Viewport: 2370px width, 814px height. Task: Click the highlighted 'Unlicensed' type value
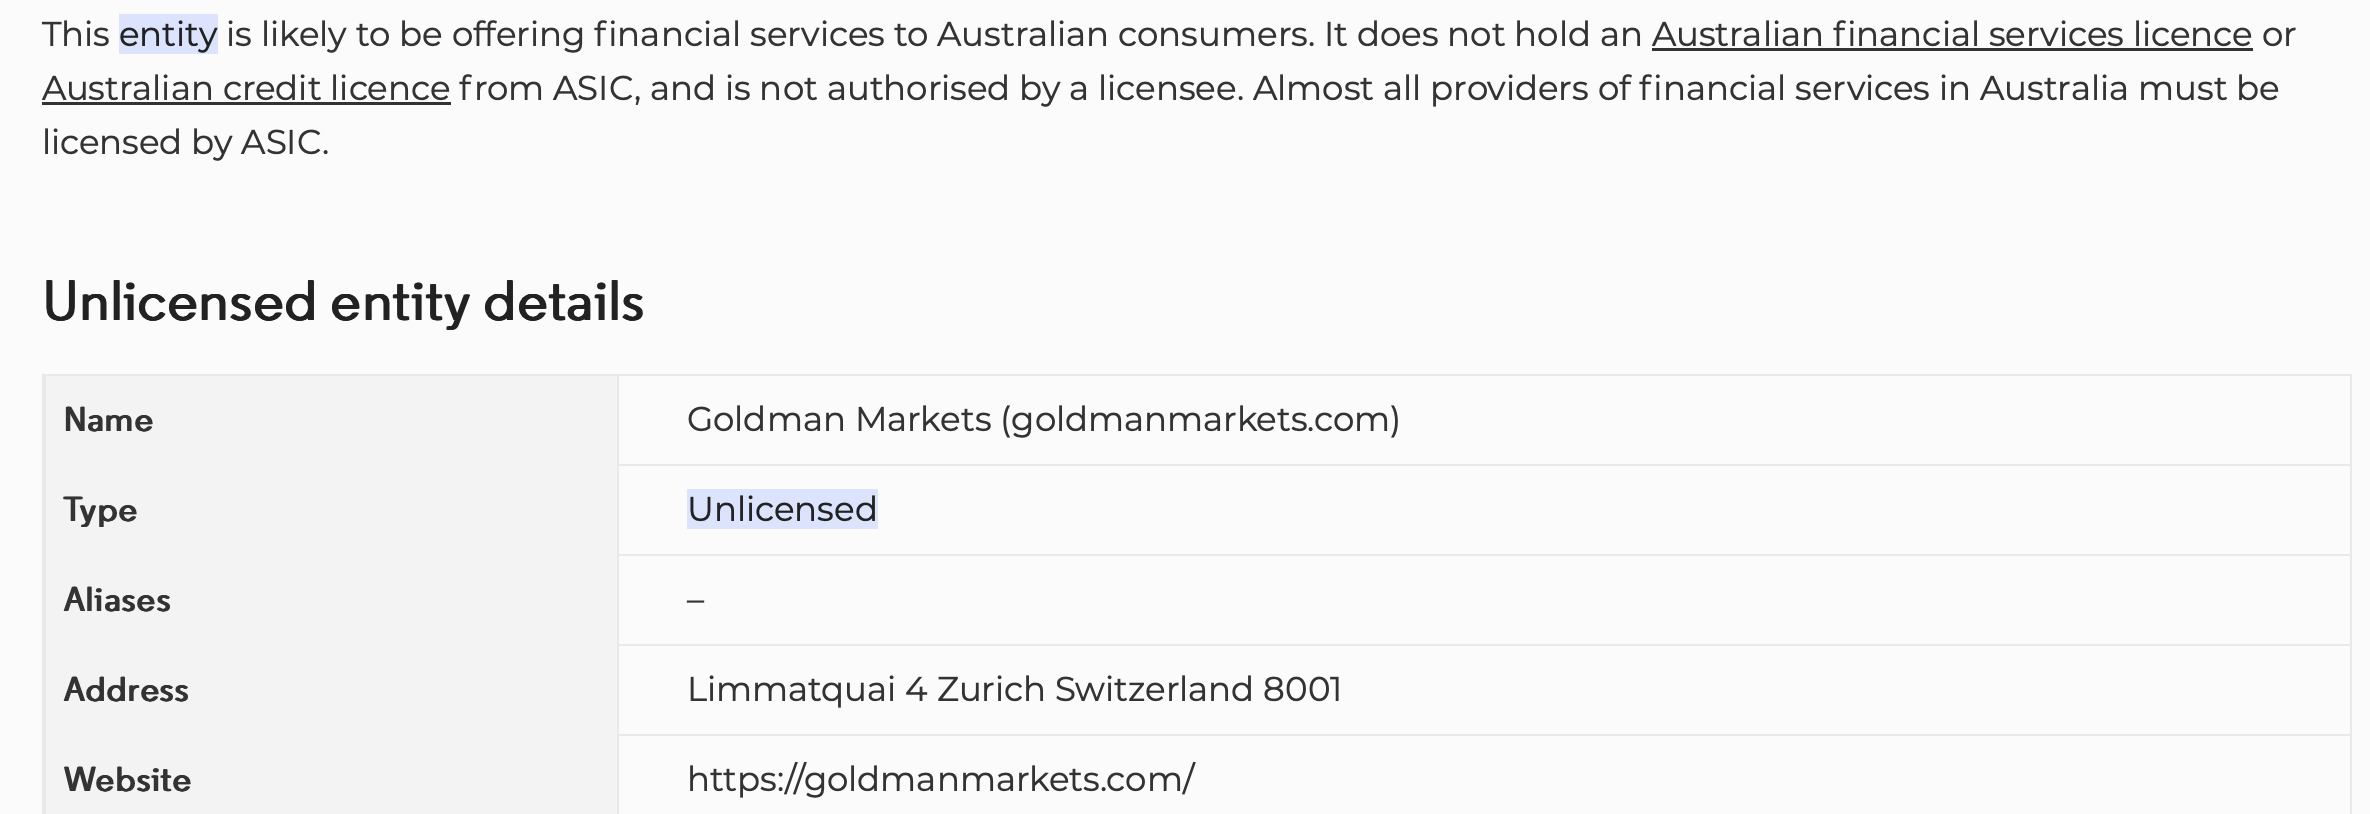[x=782, y=509]
